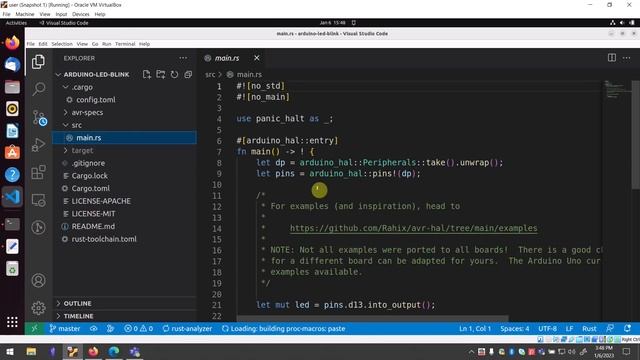Screen dimensions: 640x360
Task: Click the master branch indicator
Action: (x=64, y=329)
